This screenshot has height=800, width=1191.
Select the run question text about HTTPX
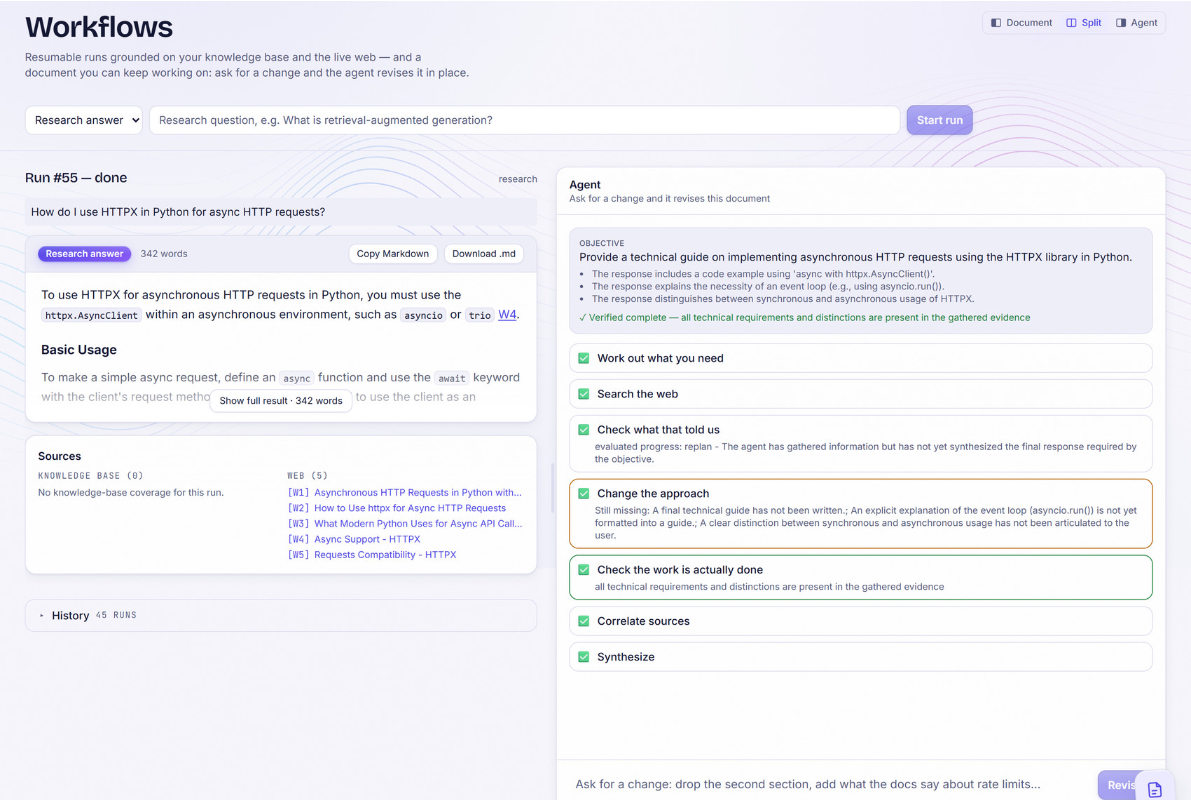178,212
